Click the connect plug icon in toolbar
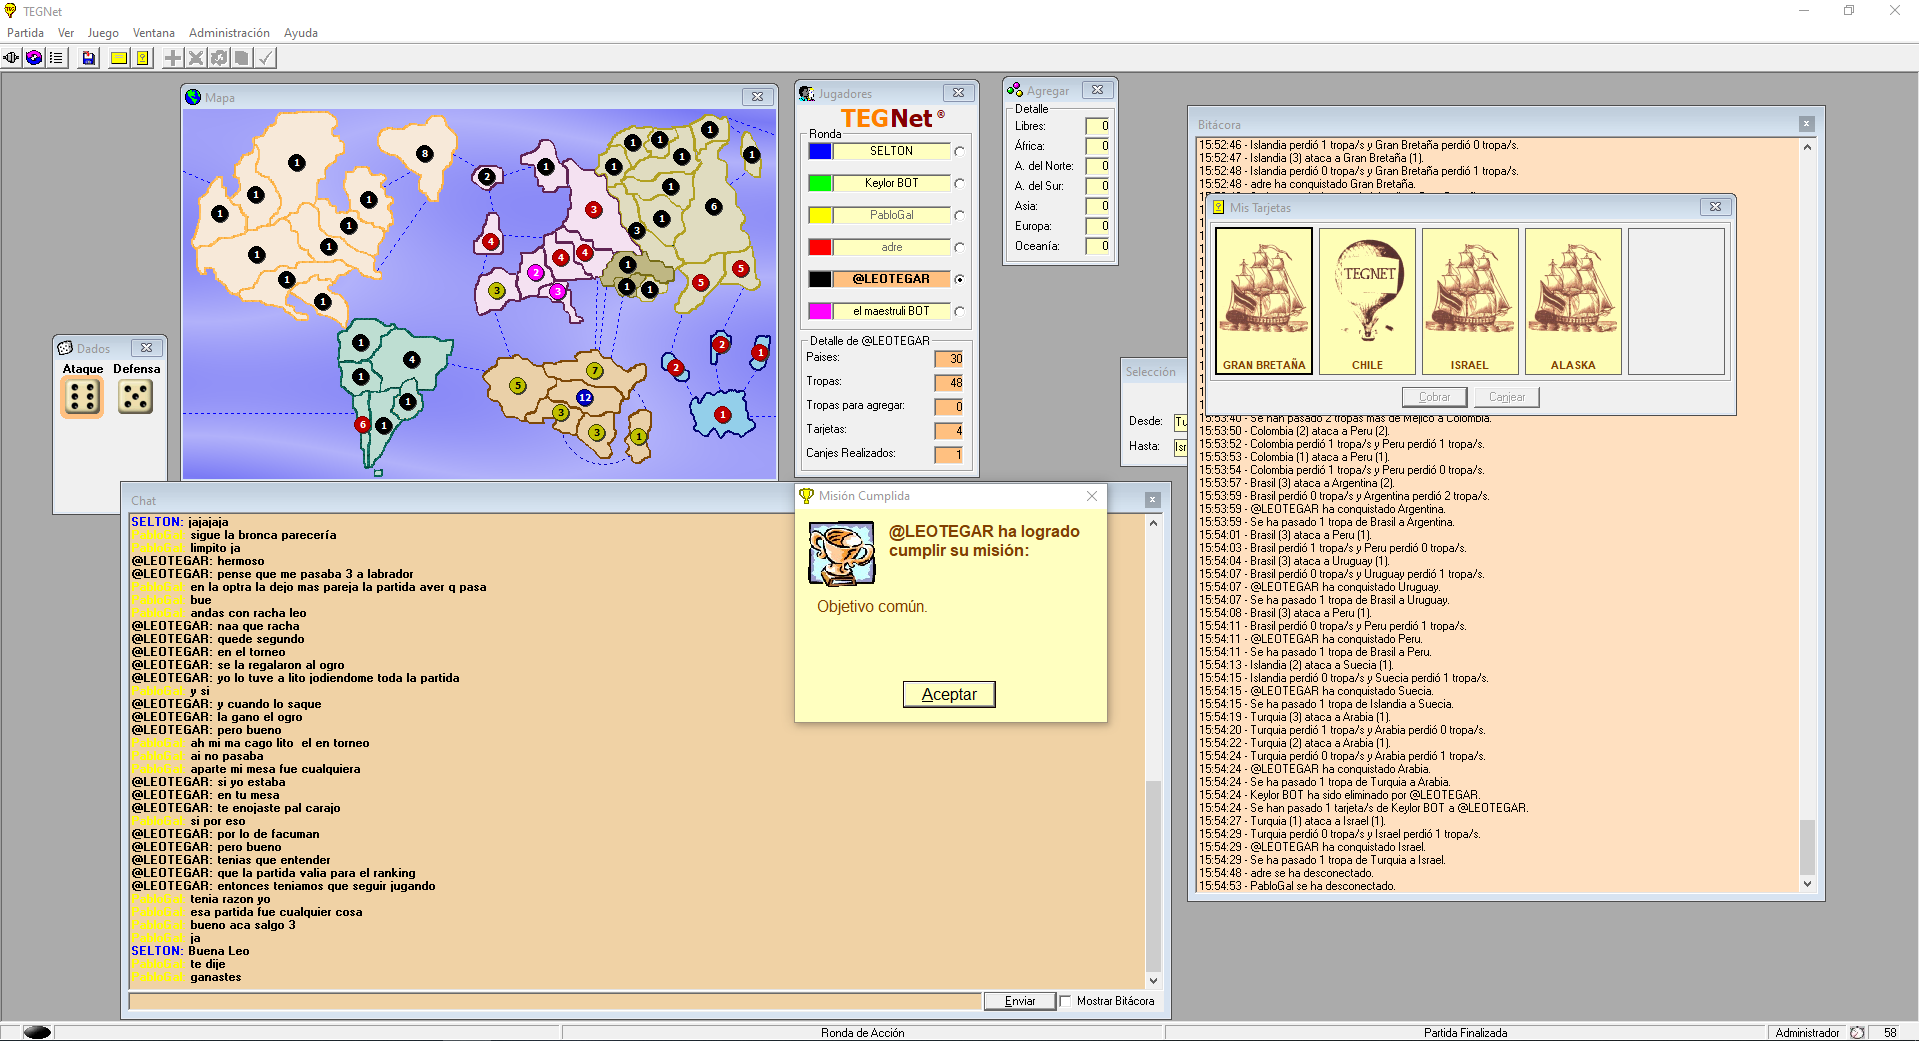The height and width of the screenshot is (1041, 1919). (x=12, y=58)
